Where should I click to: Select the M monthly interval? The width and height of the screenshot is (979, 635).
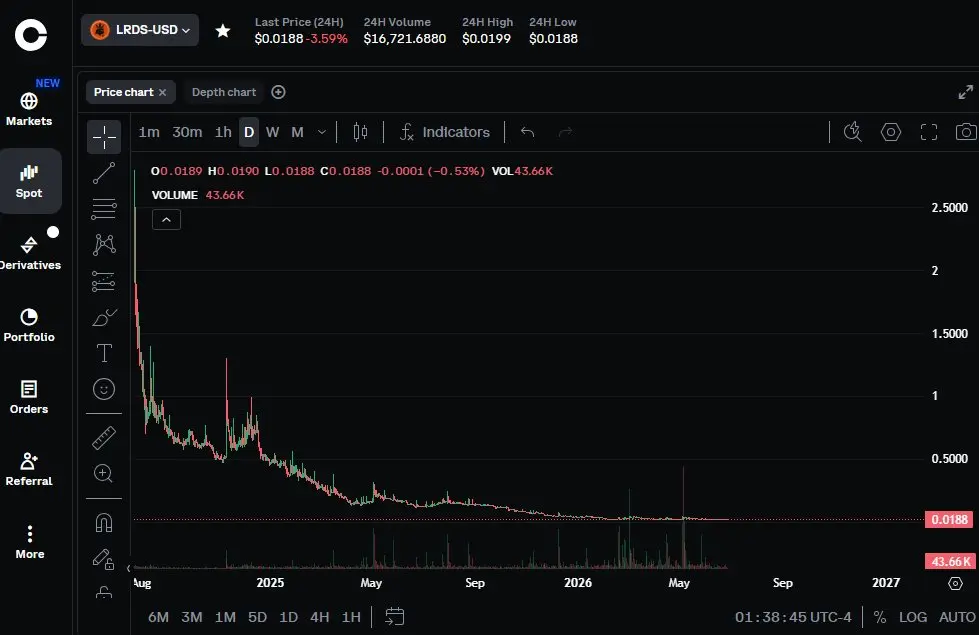[297, 132]
